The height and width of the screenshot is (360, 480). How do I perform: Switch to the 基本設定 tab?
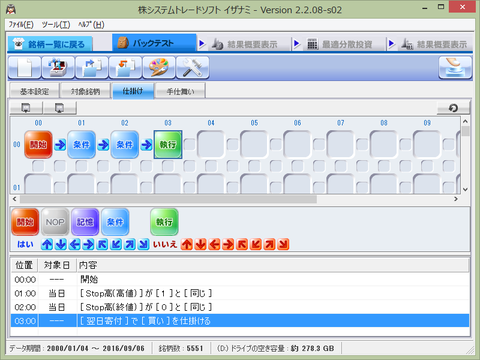(34, 91)
